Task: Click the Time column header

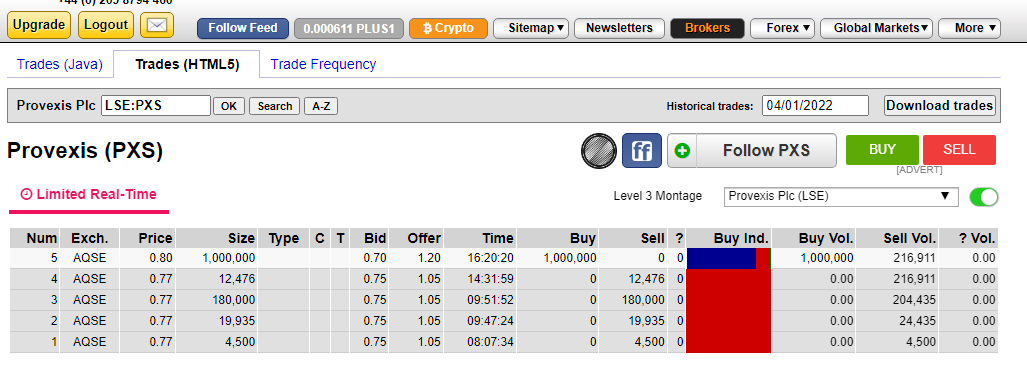Action: 479,238
